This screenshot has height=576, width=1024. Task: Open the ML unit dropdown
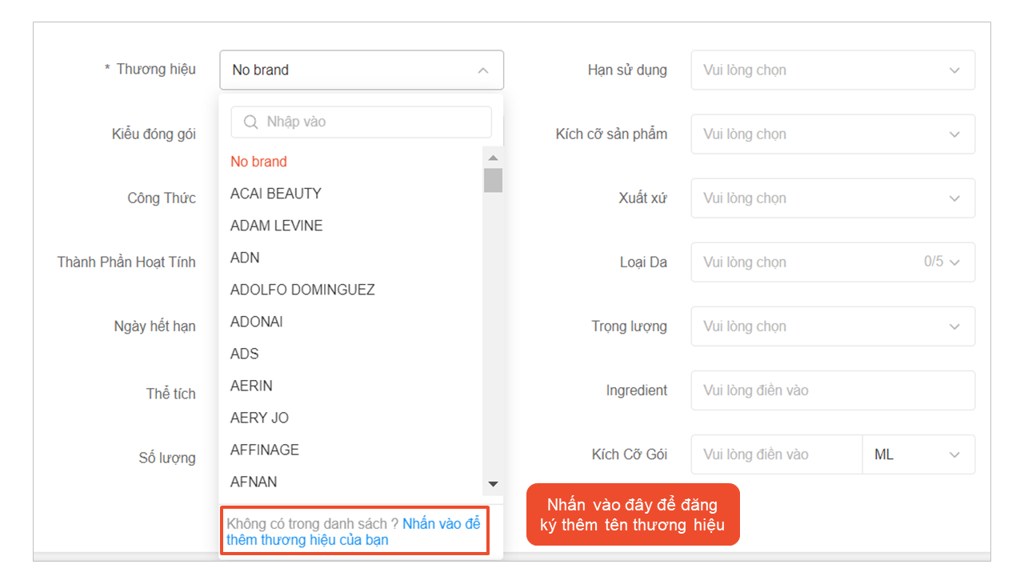coord(917,454)
